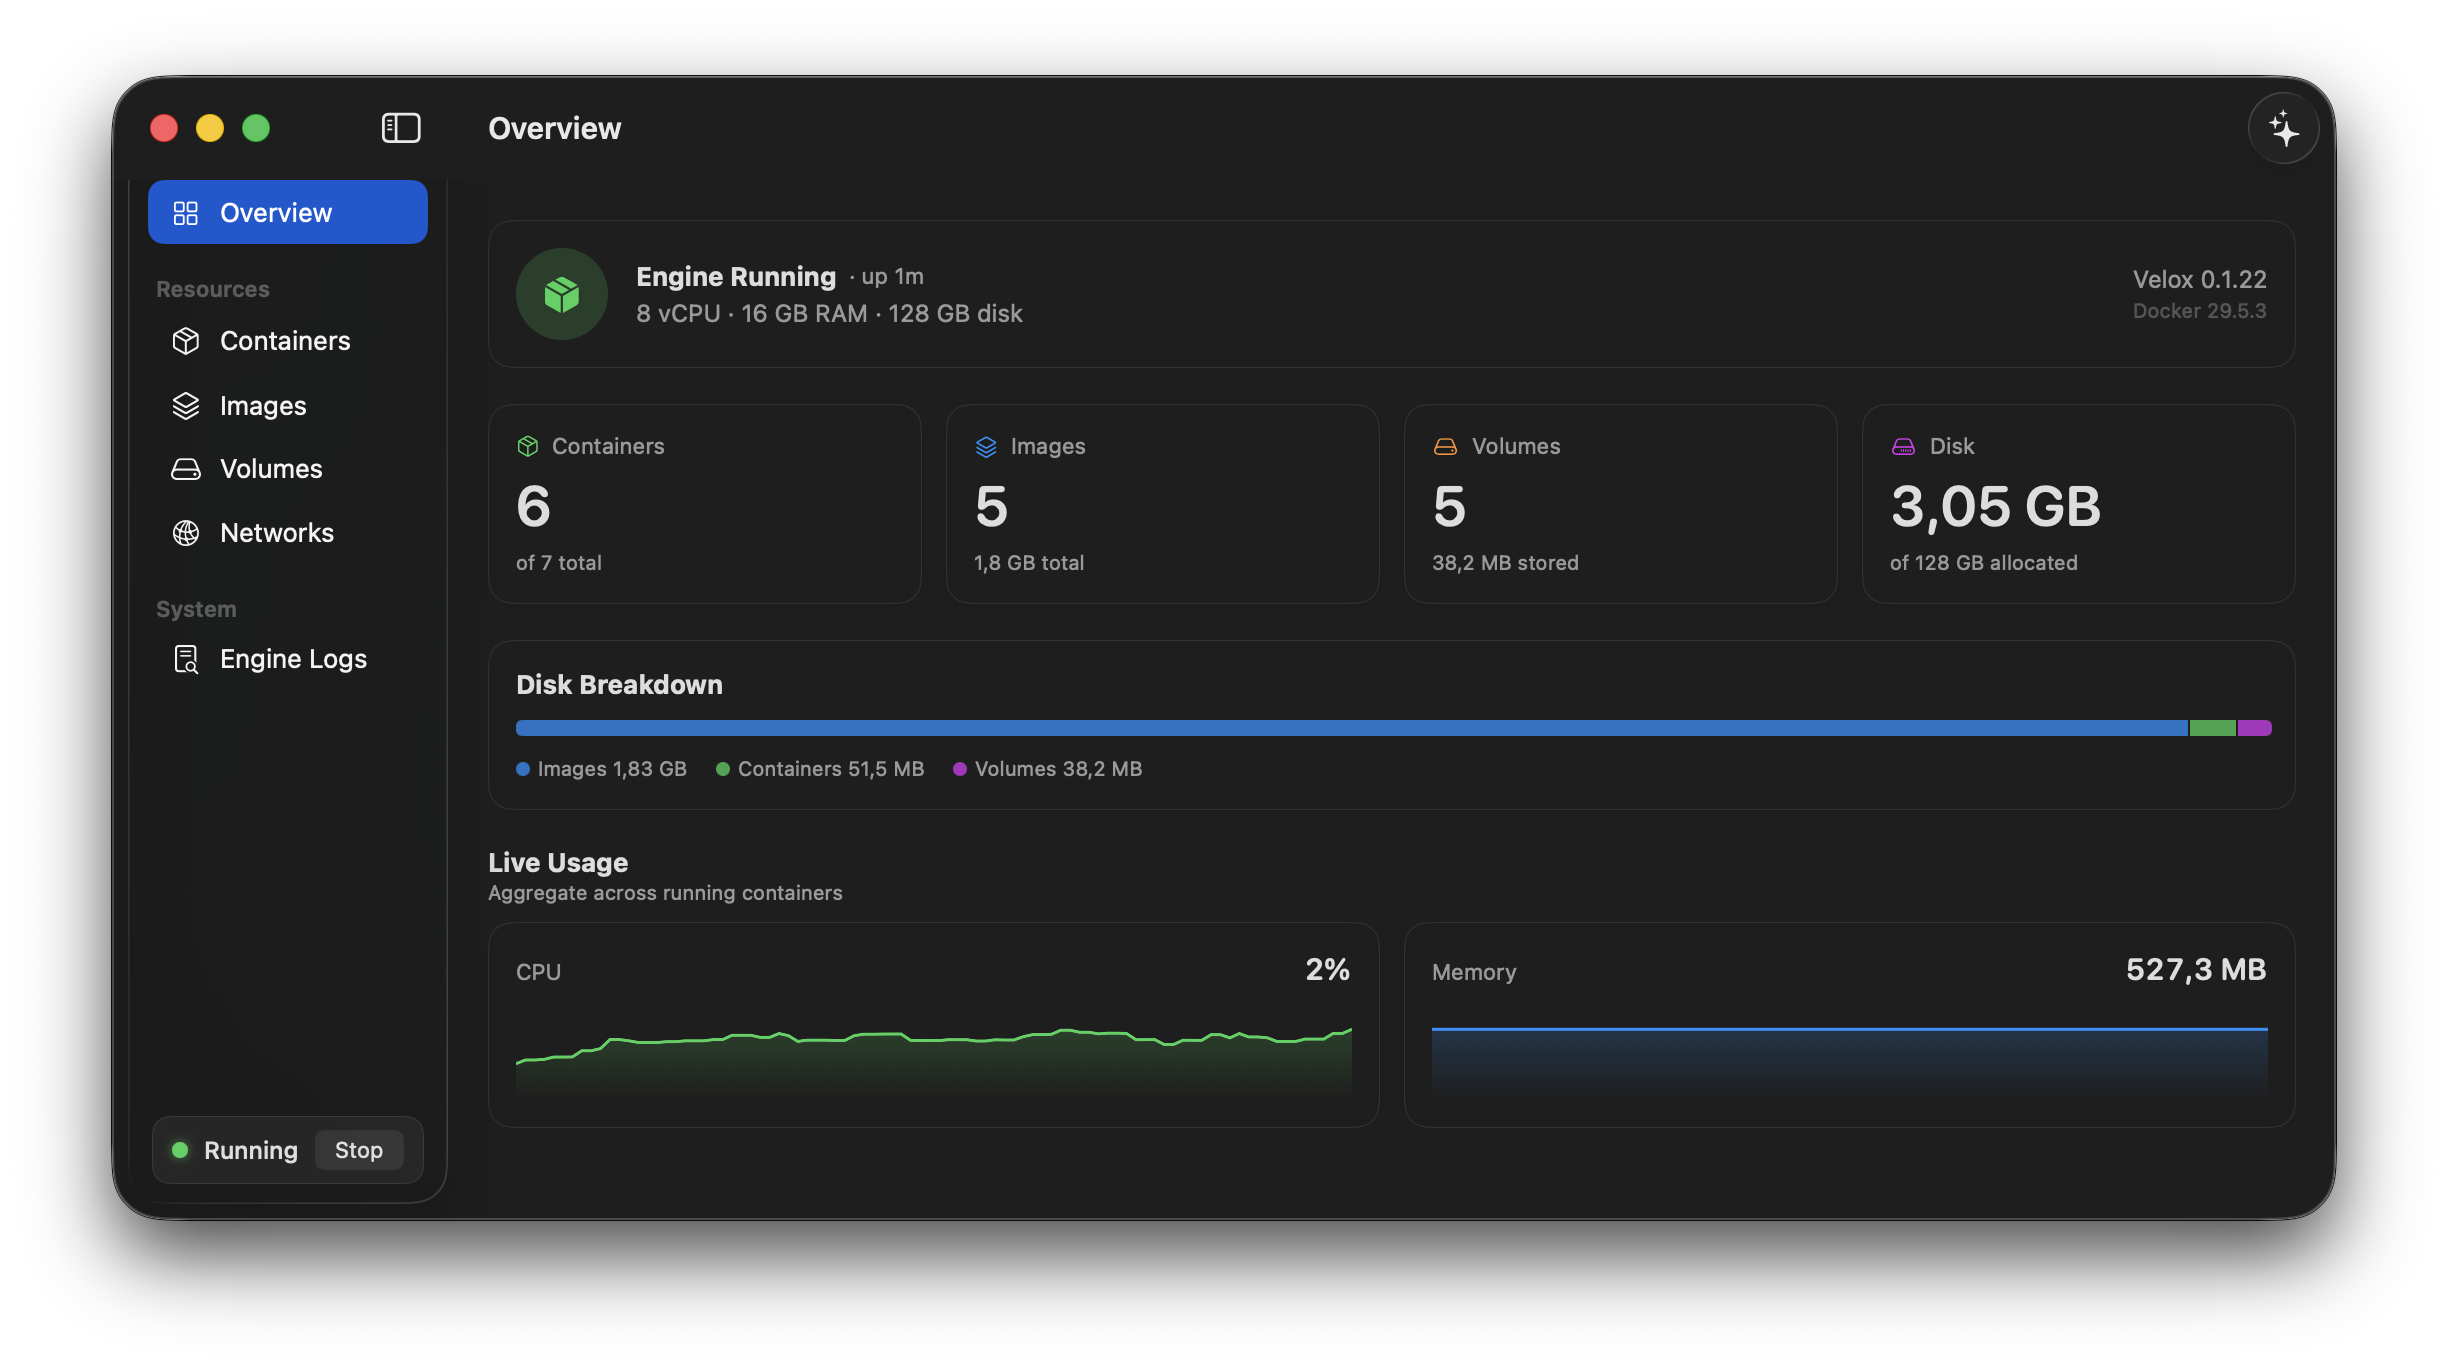Click the Networks globe icon in sidebar
2448x1368 pixels.
click(186, 533)
